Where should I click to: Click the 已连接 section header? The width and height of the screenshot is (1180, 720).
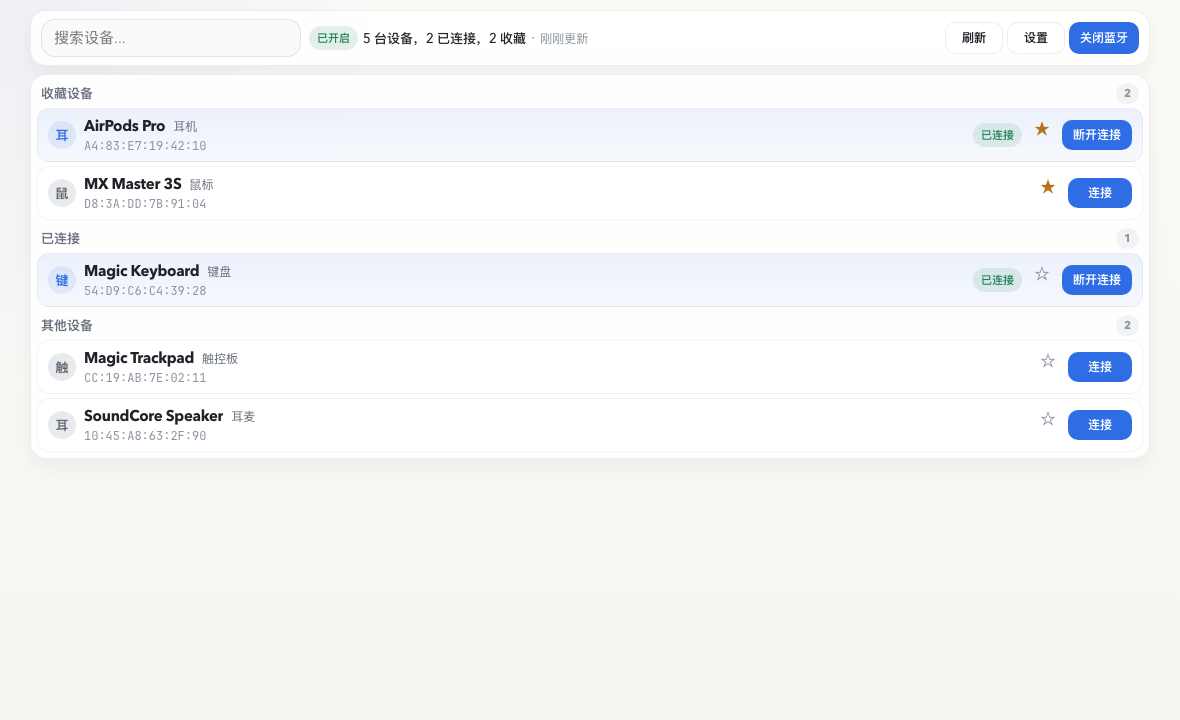click(x=60, y=238)
